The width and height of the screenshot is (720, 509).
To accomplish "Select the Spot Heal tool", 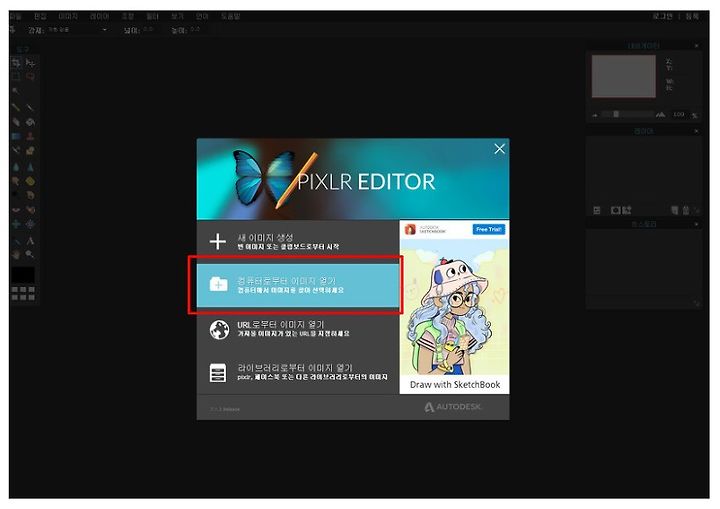I will (x=30, y=210).
